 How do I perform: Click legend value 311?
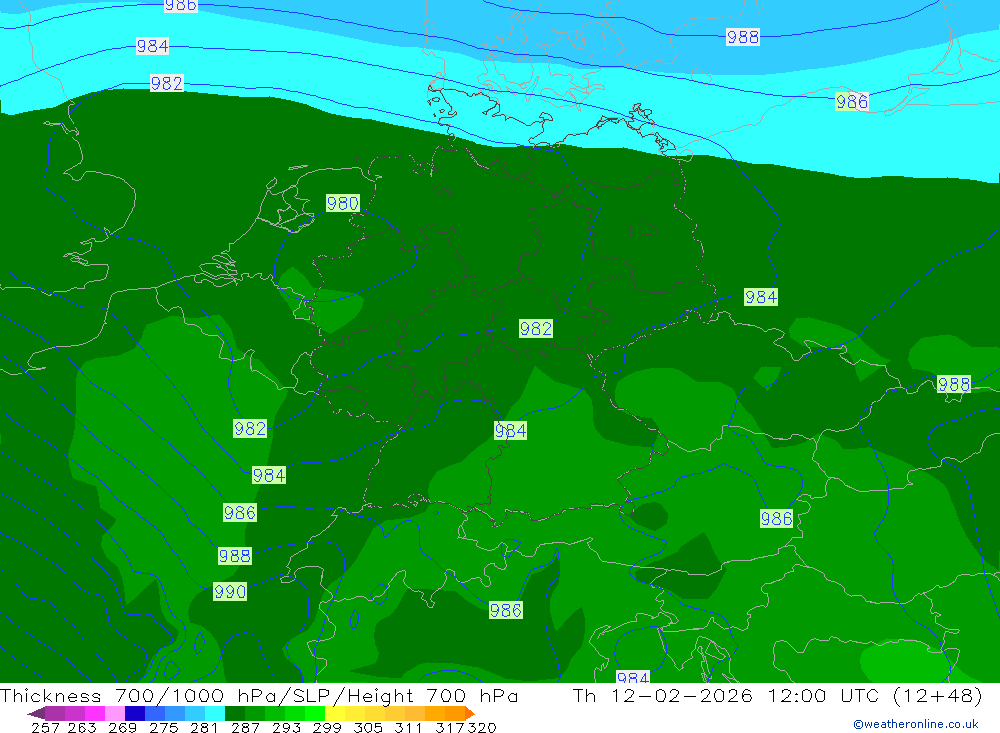(x=408, y=727)
